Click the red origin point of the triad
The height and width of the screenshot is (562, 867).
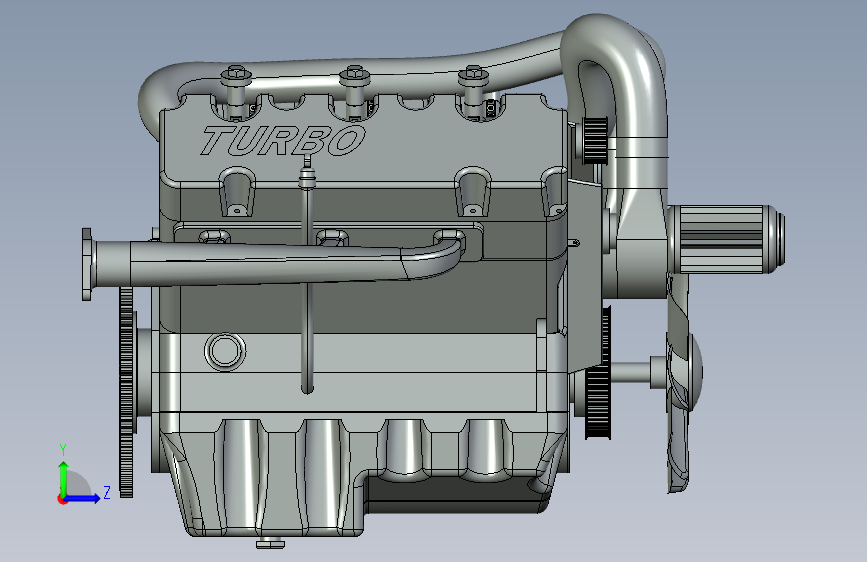[62, 499]
